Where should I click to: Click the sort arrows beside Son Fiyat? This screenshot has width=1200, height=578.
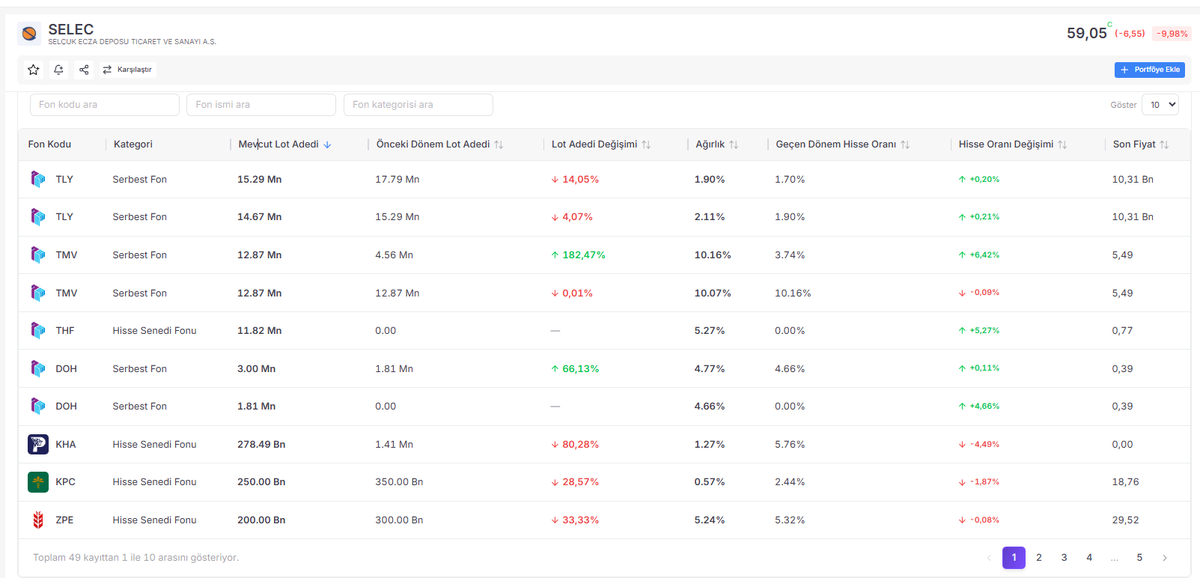[1164, 145]
